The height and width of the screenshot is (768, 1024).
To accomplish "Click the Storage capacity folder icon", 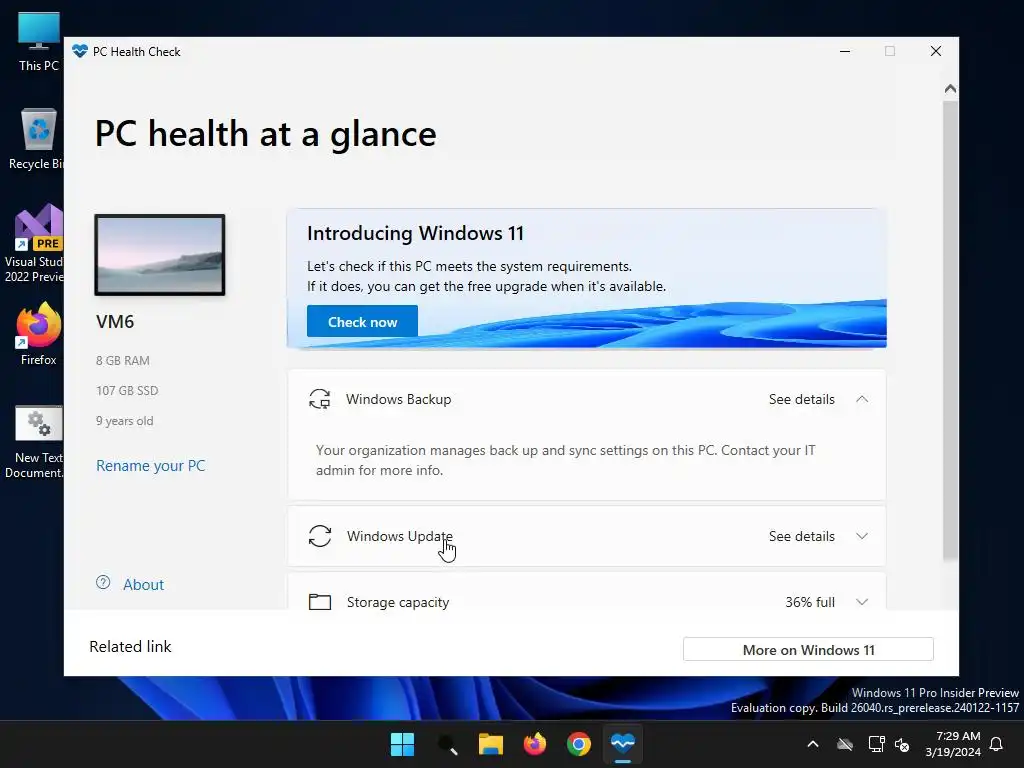I will tap(319, 602).
